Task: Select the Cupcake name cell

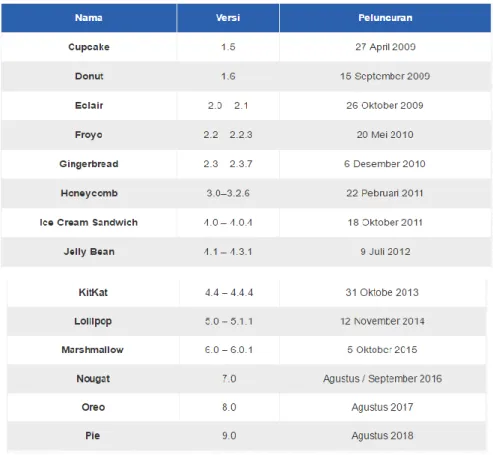Action: point(89,47)
